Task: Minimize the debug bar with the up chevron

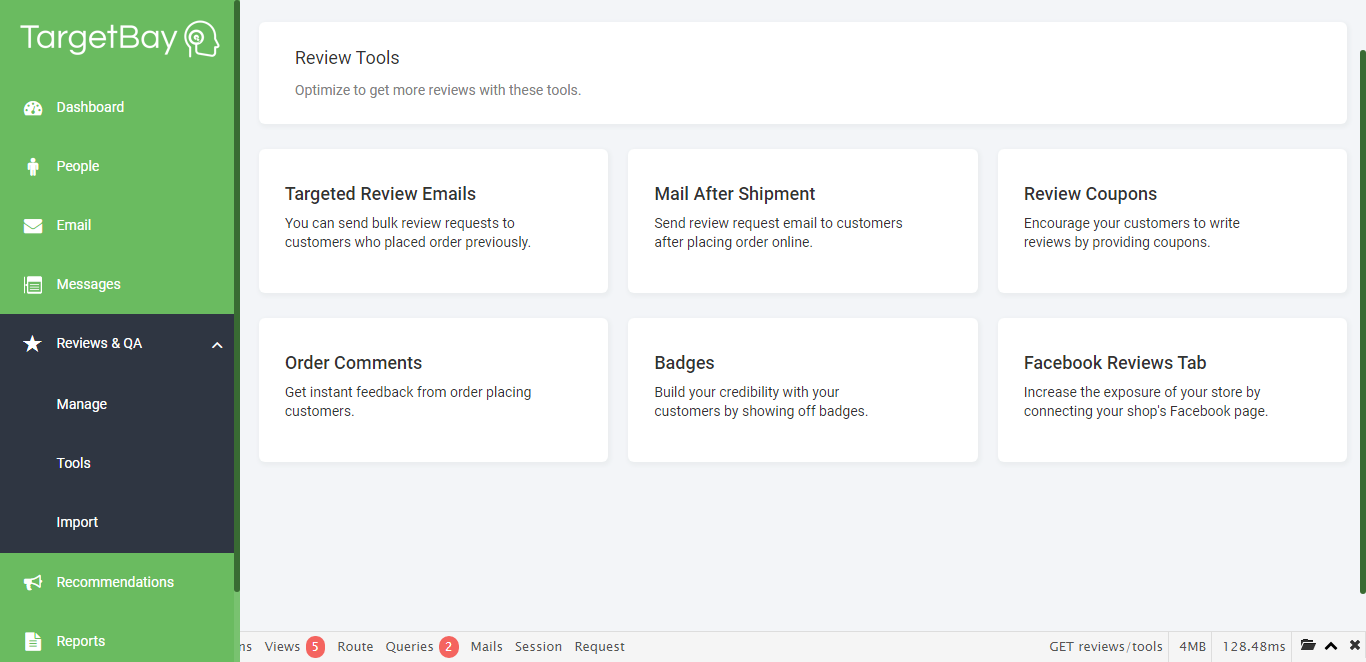Action: click(1330, 646)
